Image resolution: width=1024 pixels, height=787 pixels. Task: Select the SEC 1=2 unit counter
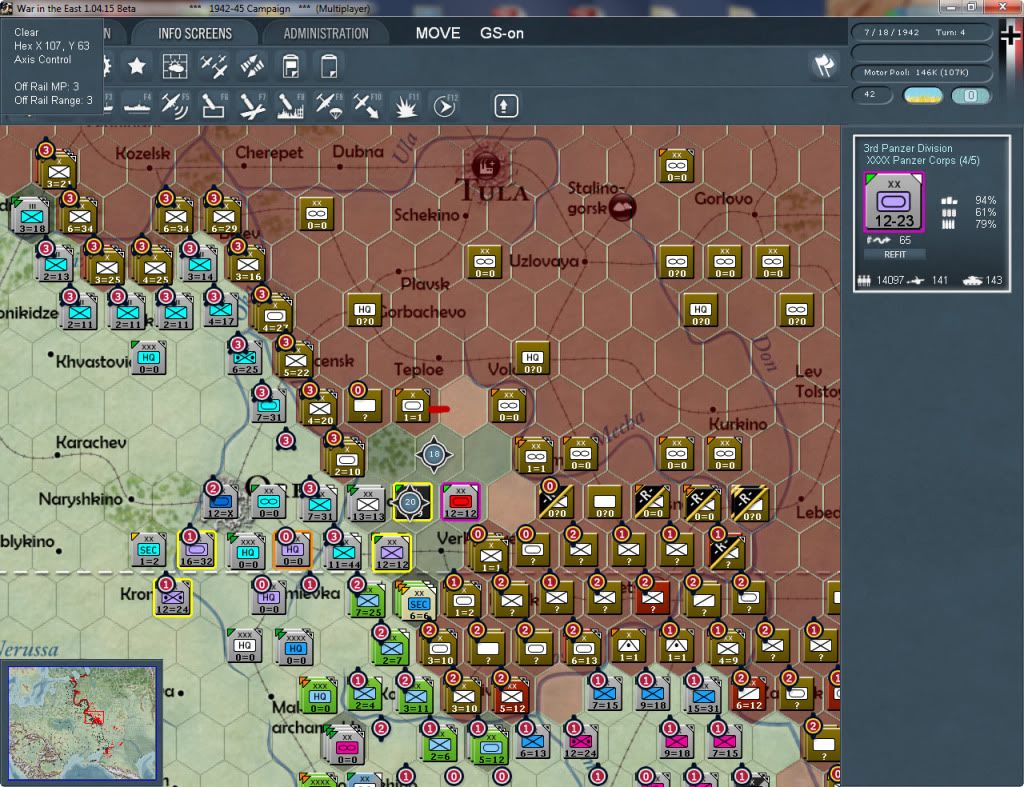tap(148, 550)
